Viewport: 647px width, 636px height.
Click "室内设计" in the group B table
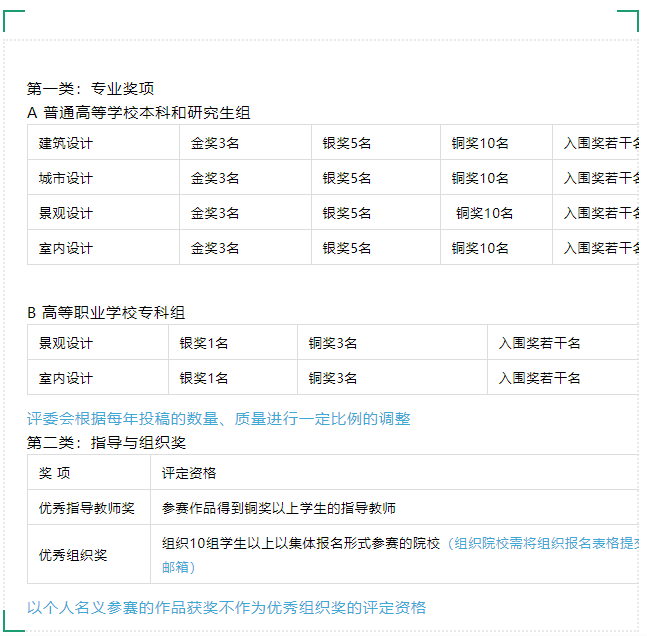[66, 378]
